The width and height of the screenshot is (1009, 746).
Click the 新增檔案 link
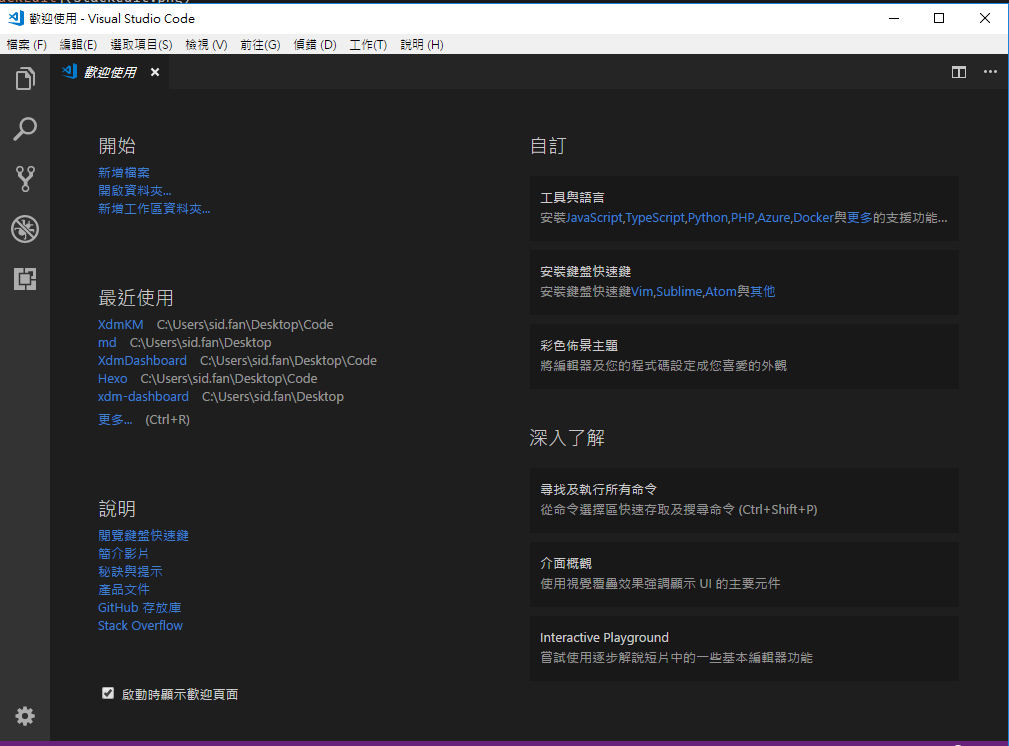(124, 173)
